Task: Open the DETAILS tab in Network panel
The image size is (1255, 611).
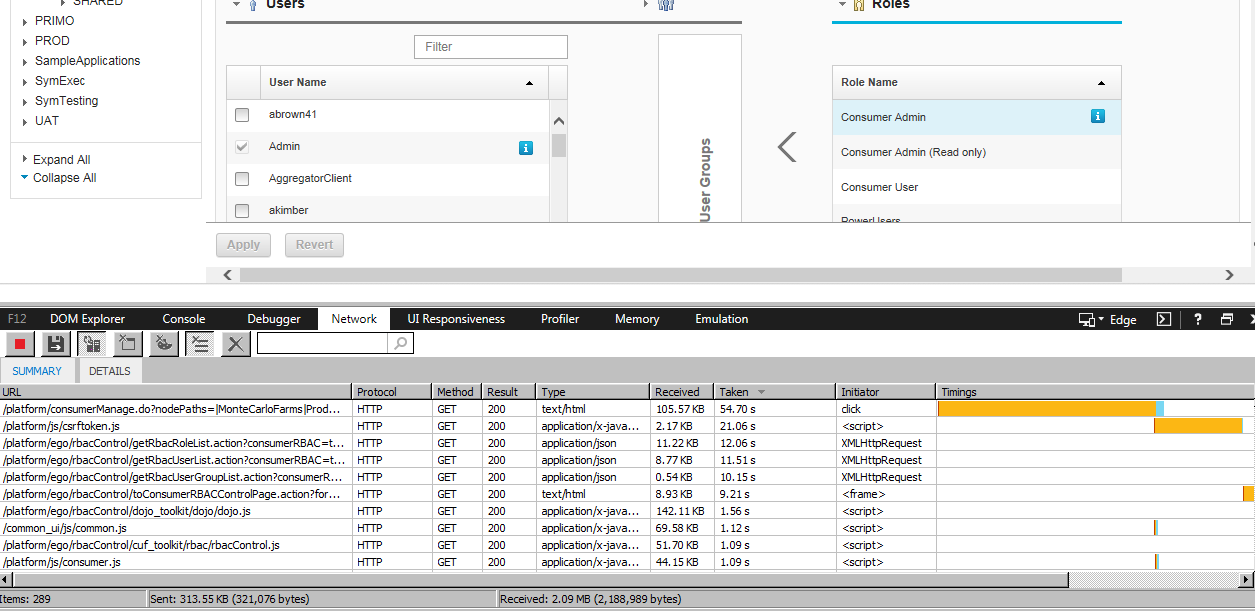Action: pos(109,371)
